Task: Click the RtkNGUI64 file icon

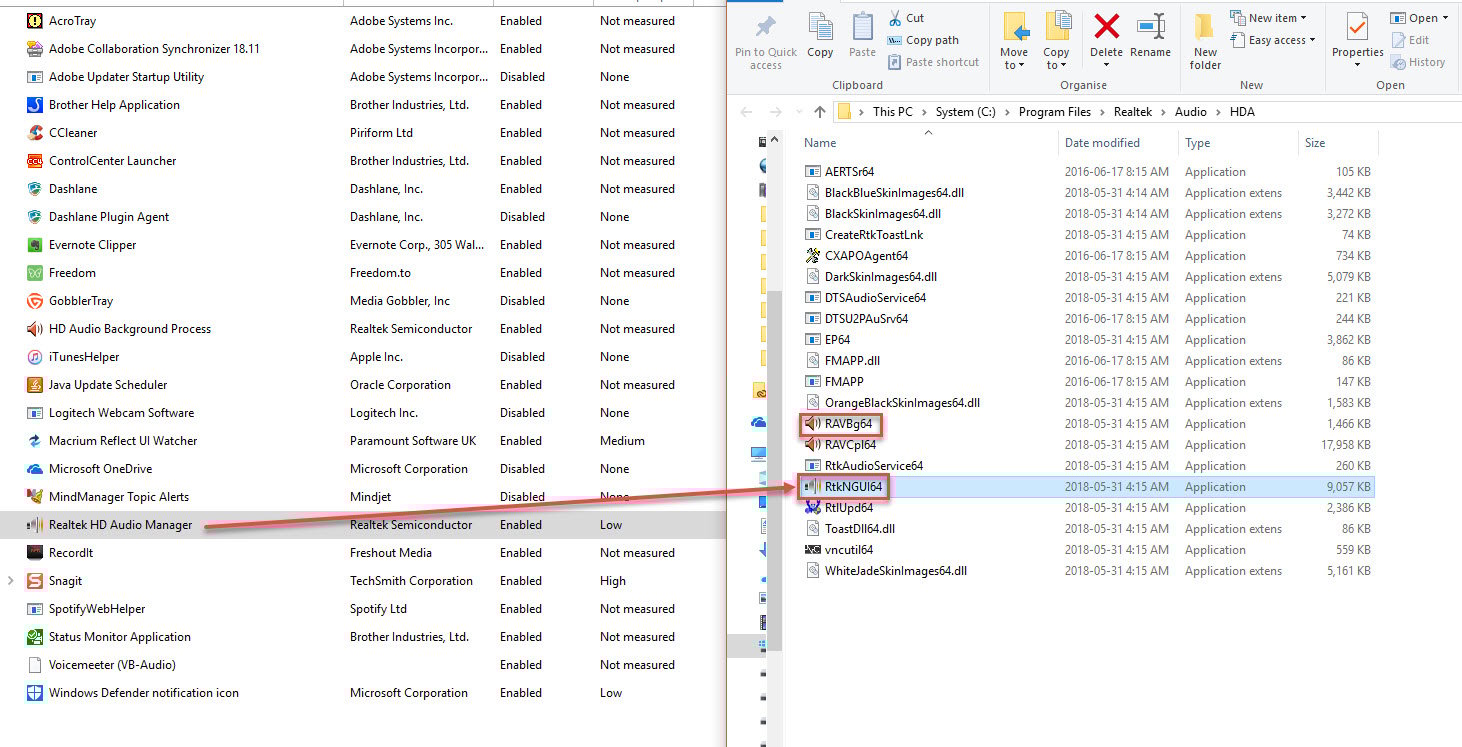Action: coord(812,487)
